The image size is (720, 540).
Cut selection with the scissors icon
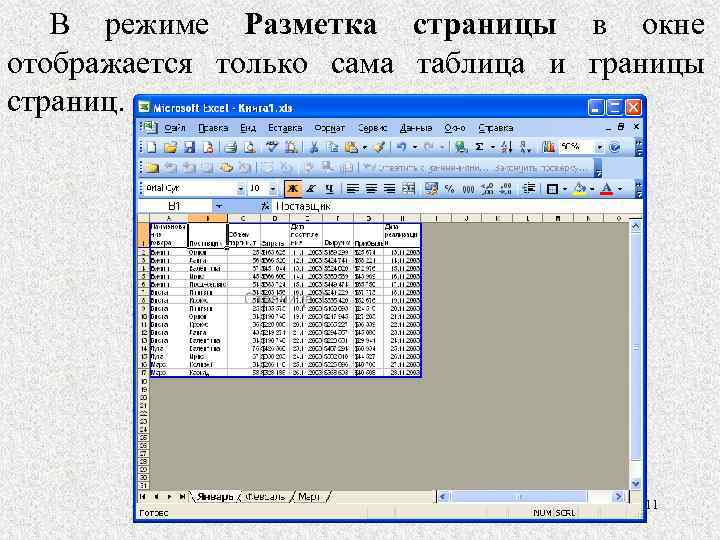click(314, 147)
